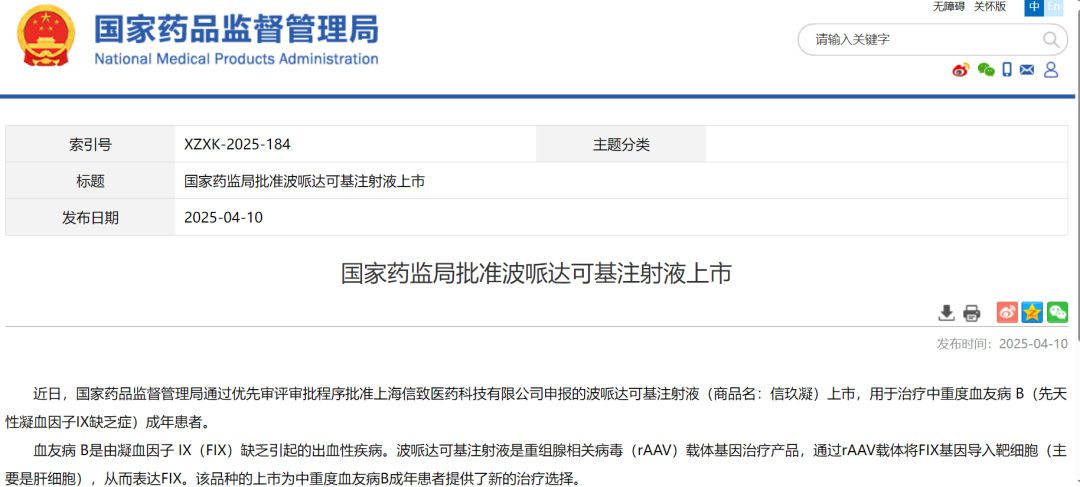Switch language to En
This screenshot has width=1080, height=487.
click(x=1054, y=7)
